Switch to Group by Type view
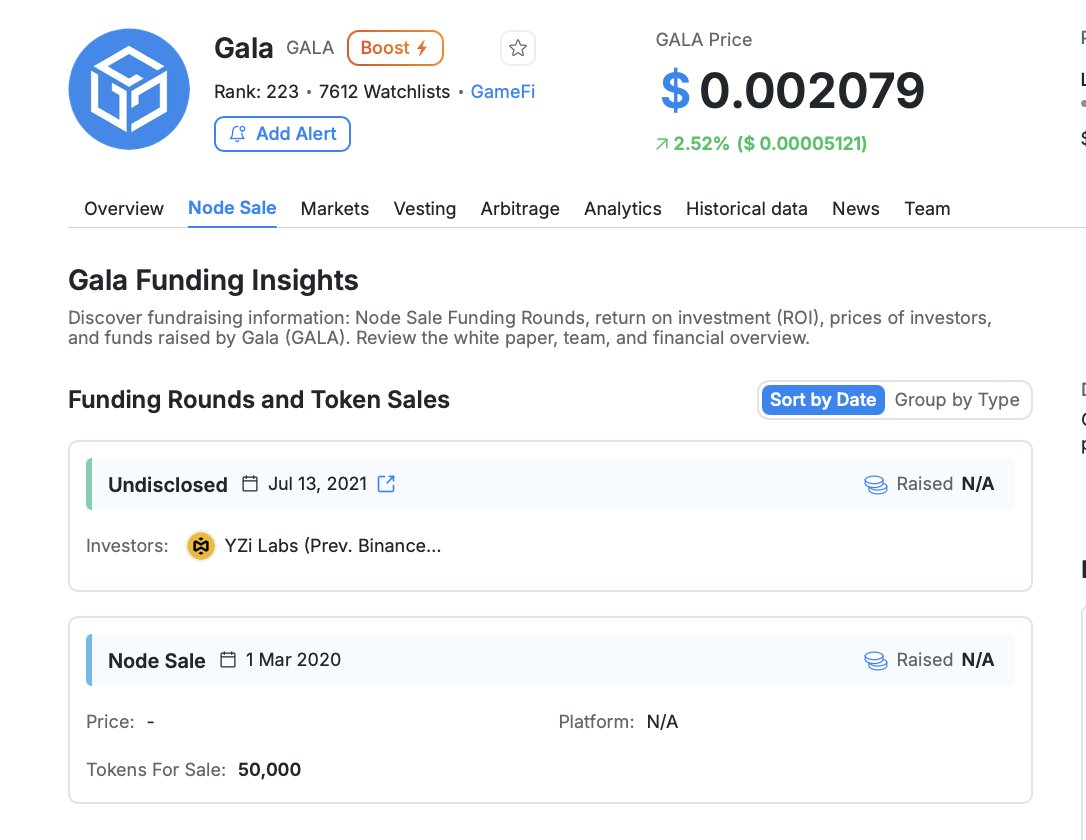This screenshot has height=840, width=1086. click(957, 400)
